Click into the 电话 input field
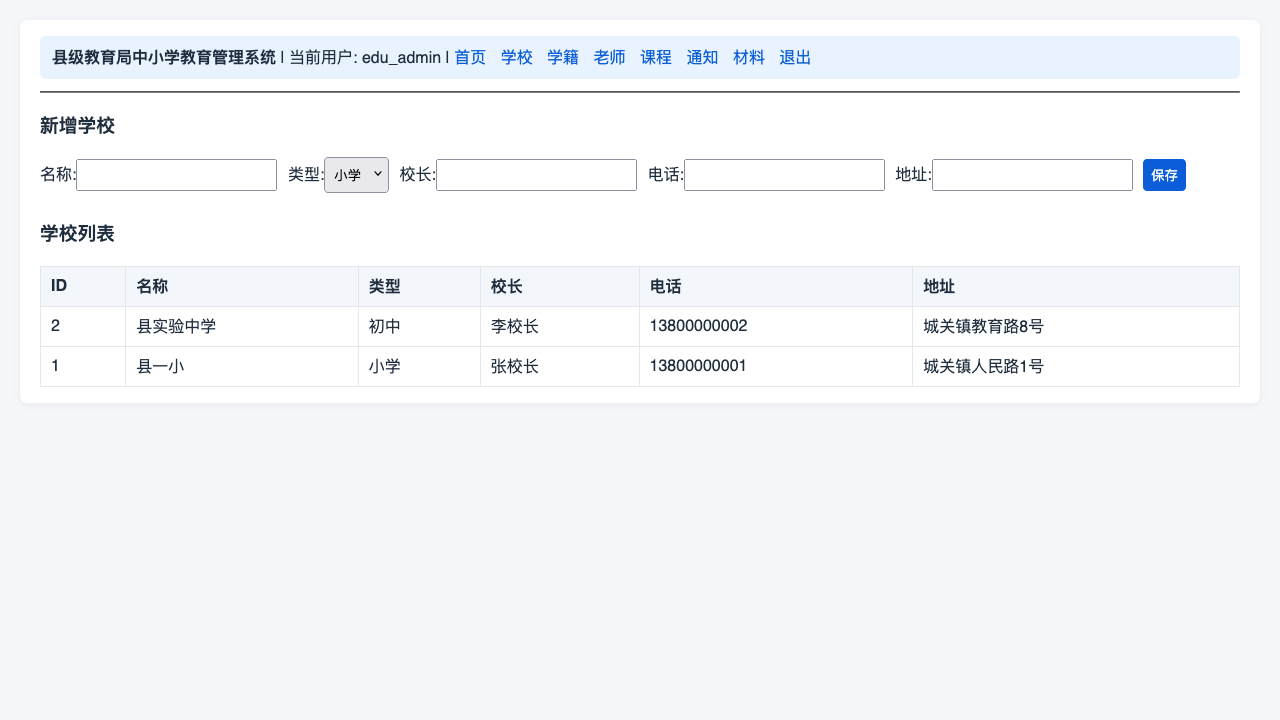This screenshot has height=720, width=1280. click(x=784, y=175)
